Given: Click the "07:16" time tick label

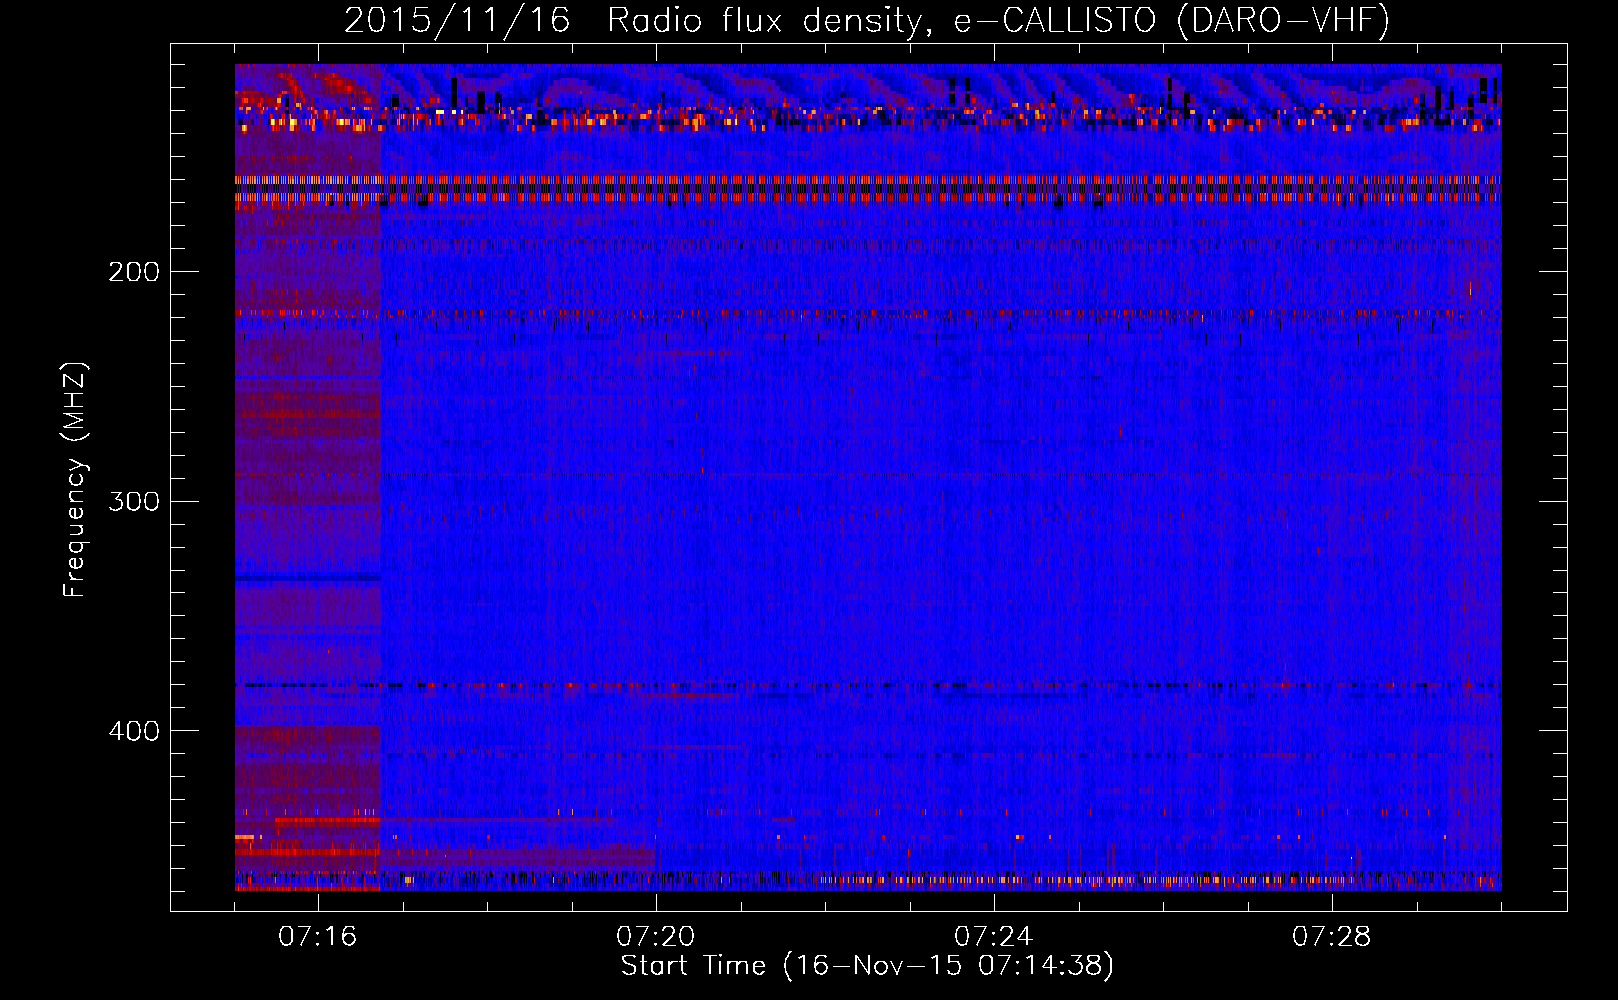Looking at the screenshot, I should (318, 937).
